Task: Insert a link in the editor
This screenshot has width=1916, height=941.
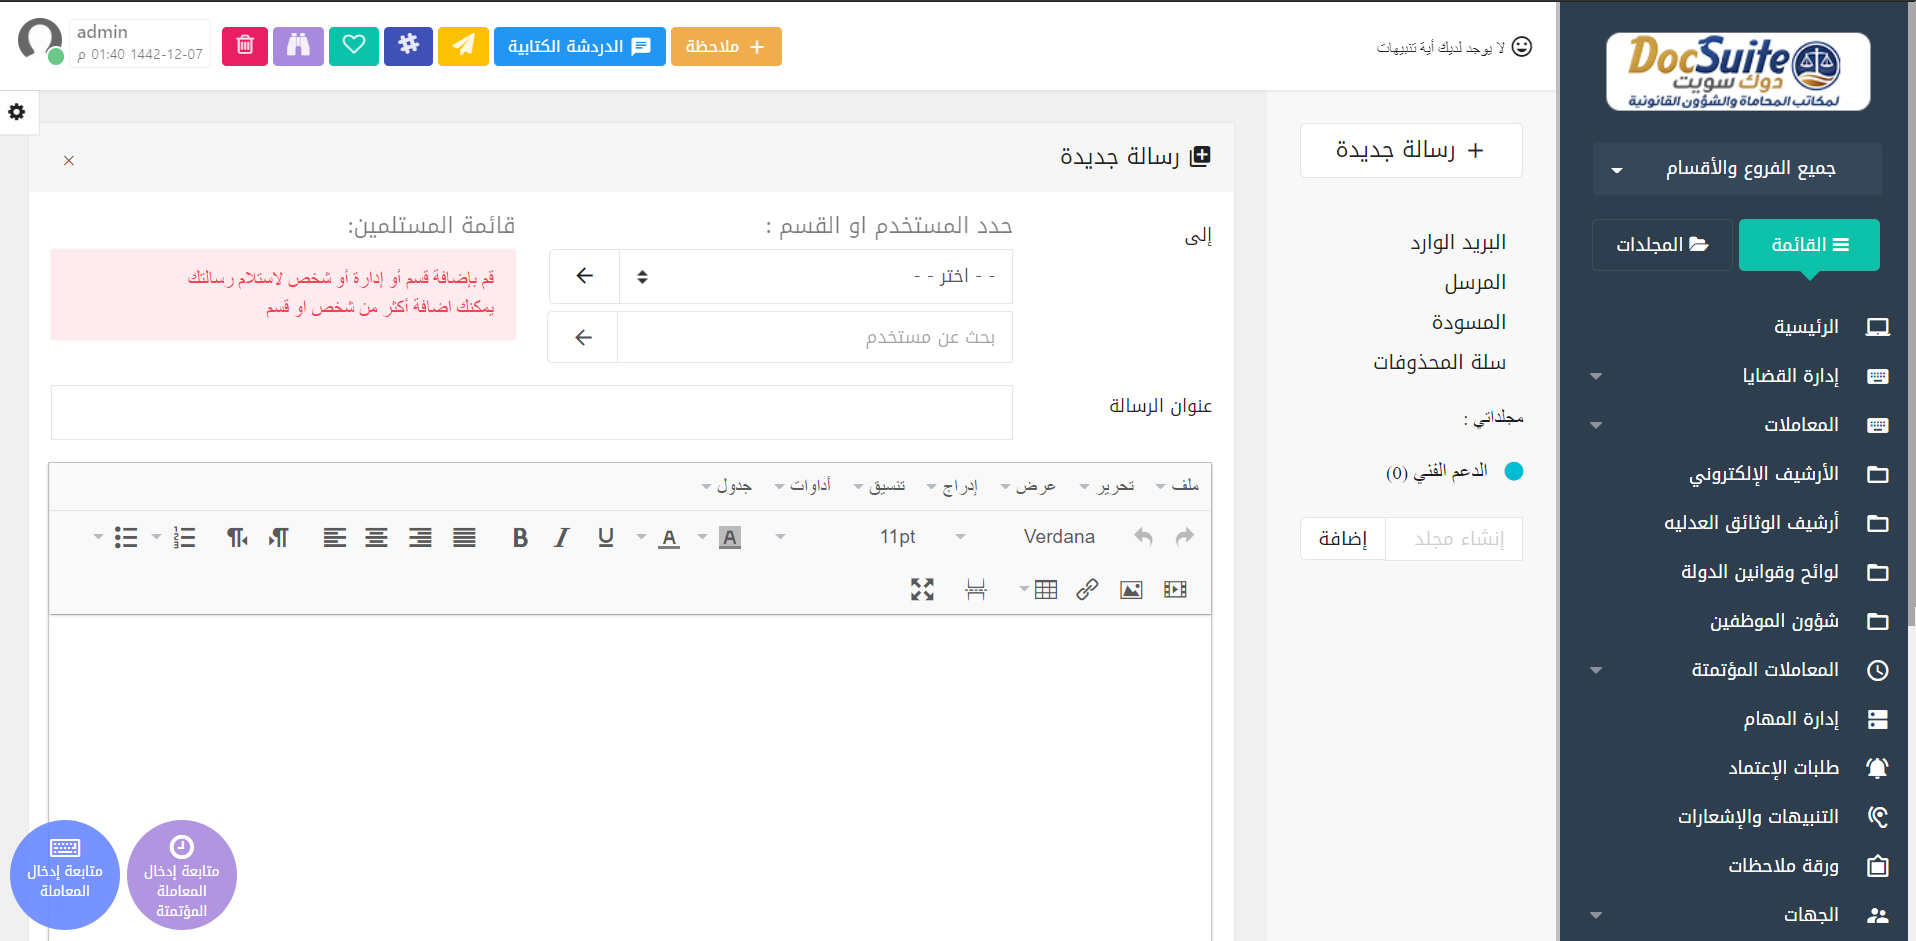Action: pos(1087,590)
